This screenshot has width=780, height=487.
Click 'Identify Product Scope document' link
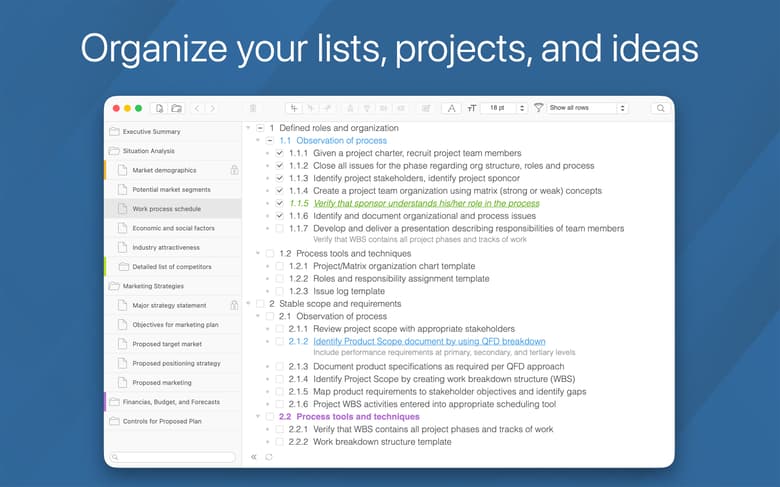(x=430, y=341)
